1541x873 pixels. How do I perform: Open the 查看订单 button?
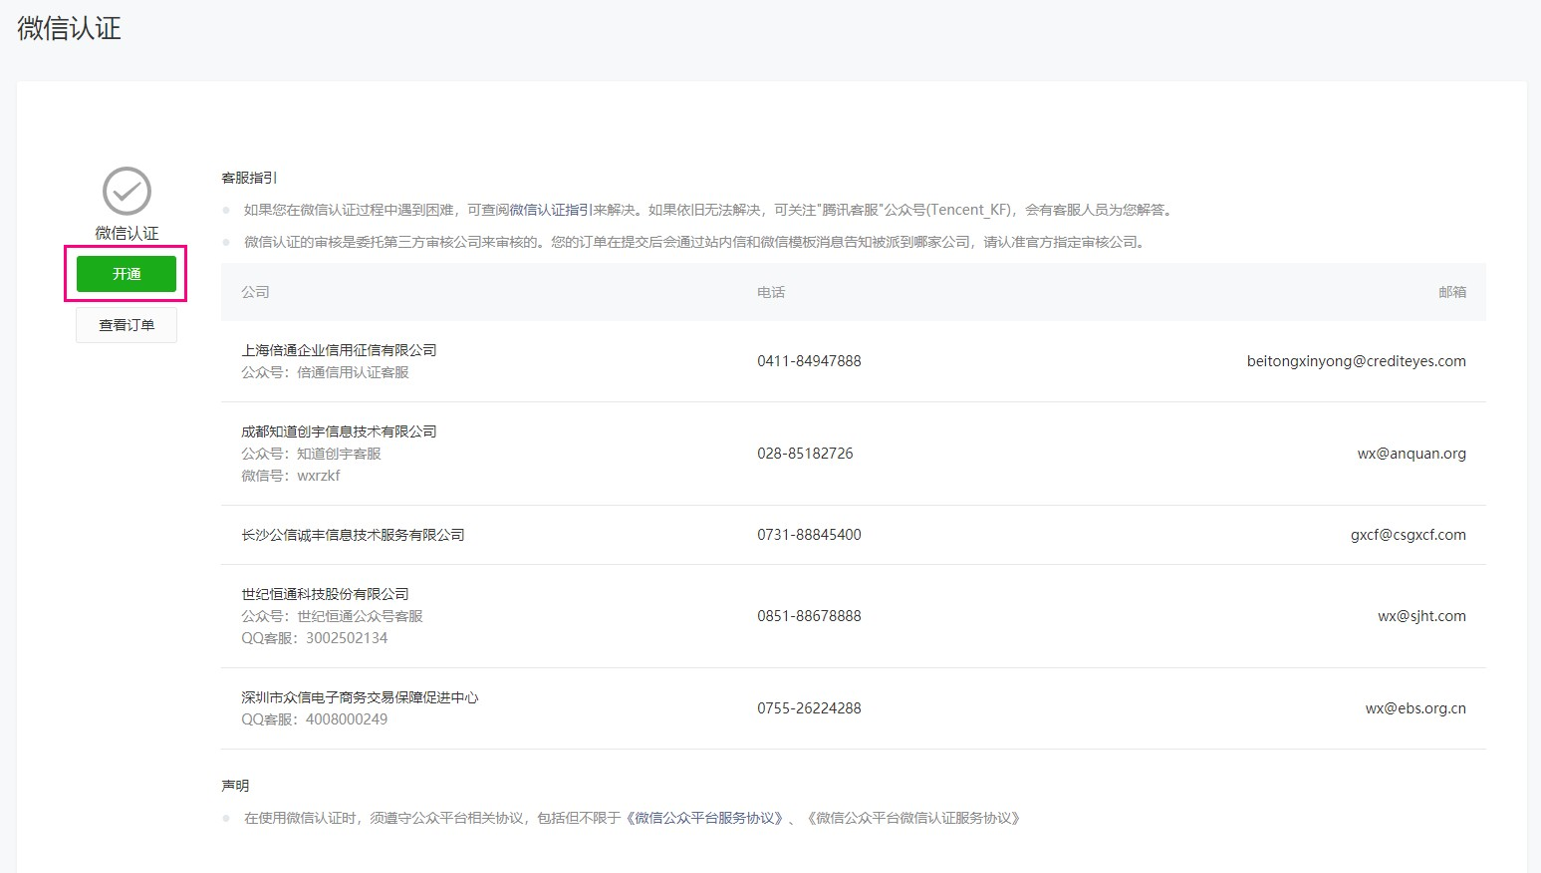click(126, 325)
